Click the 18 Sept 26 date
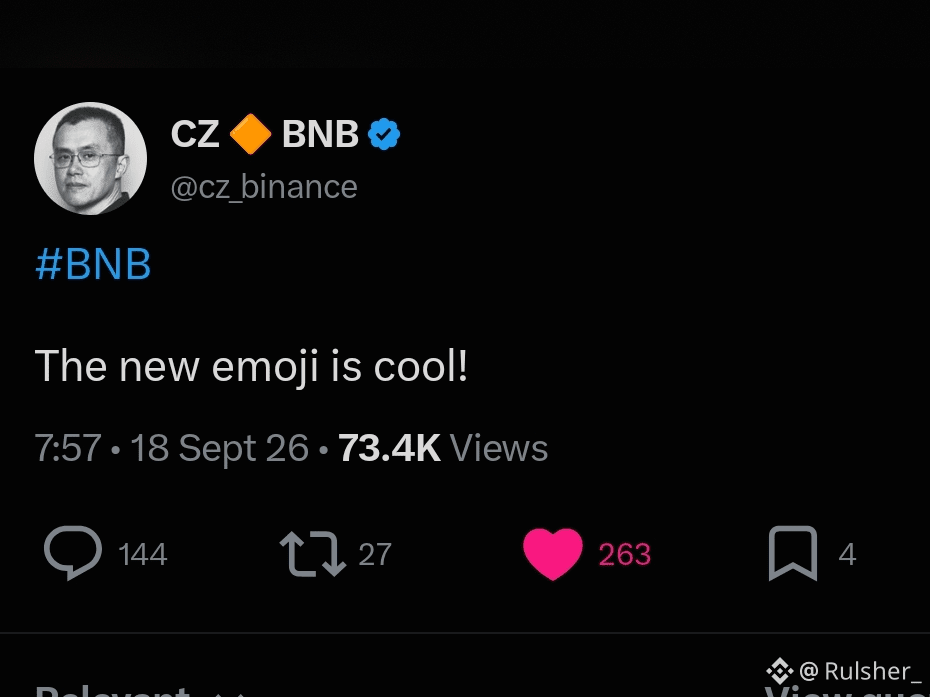Viewport: 930px width, 697px height. (x=219, y=448)
